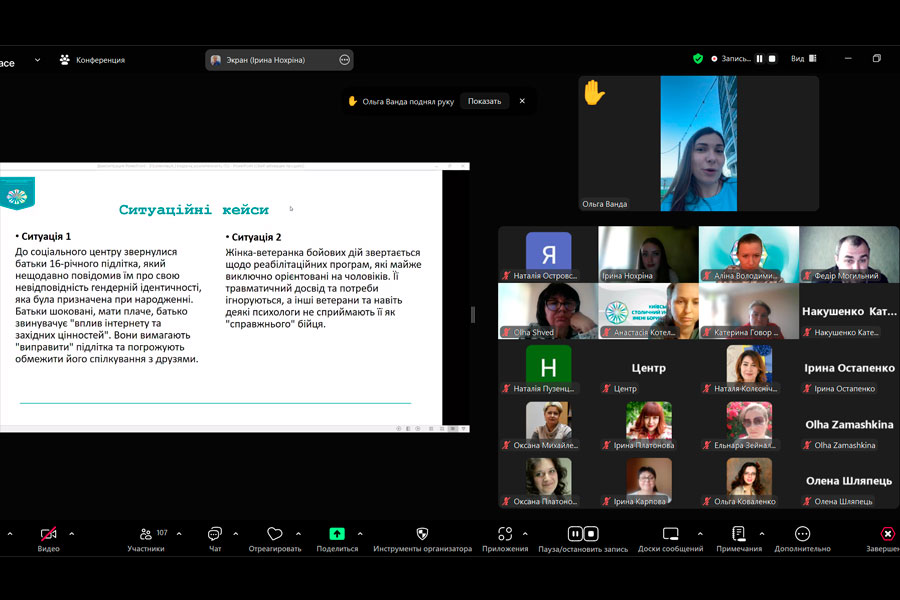The image size is (900, 600).
Task: Select Ірина Карпова participant tile
Action: (649, 480)
